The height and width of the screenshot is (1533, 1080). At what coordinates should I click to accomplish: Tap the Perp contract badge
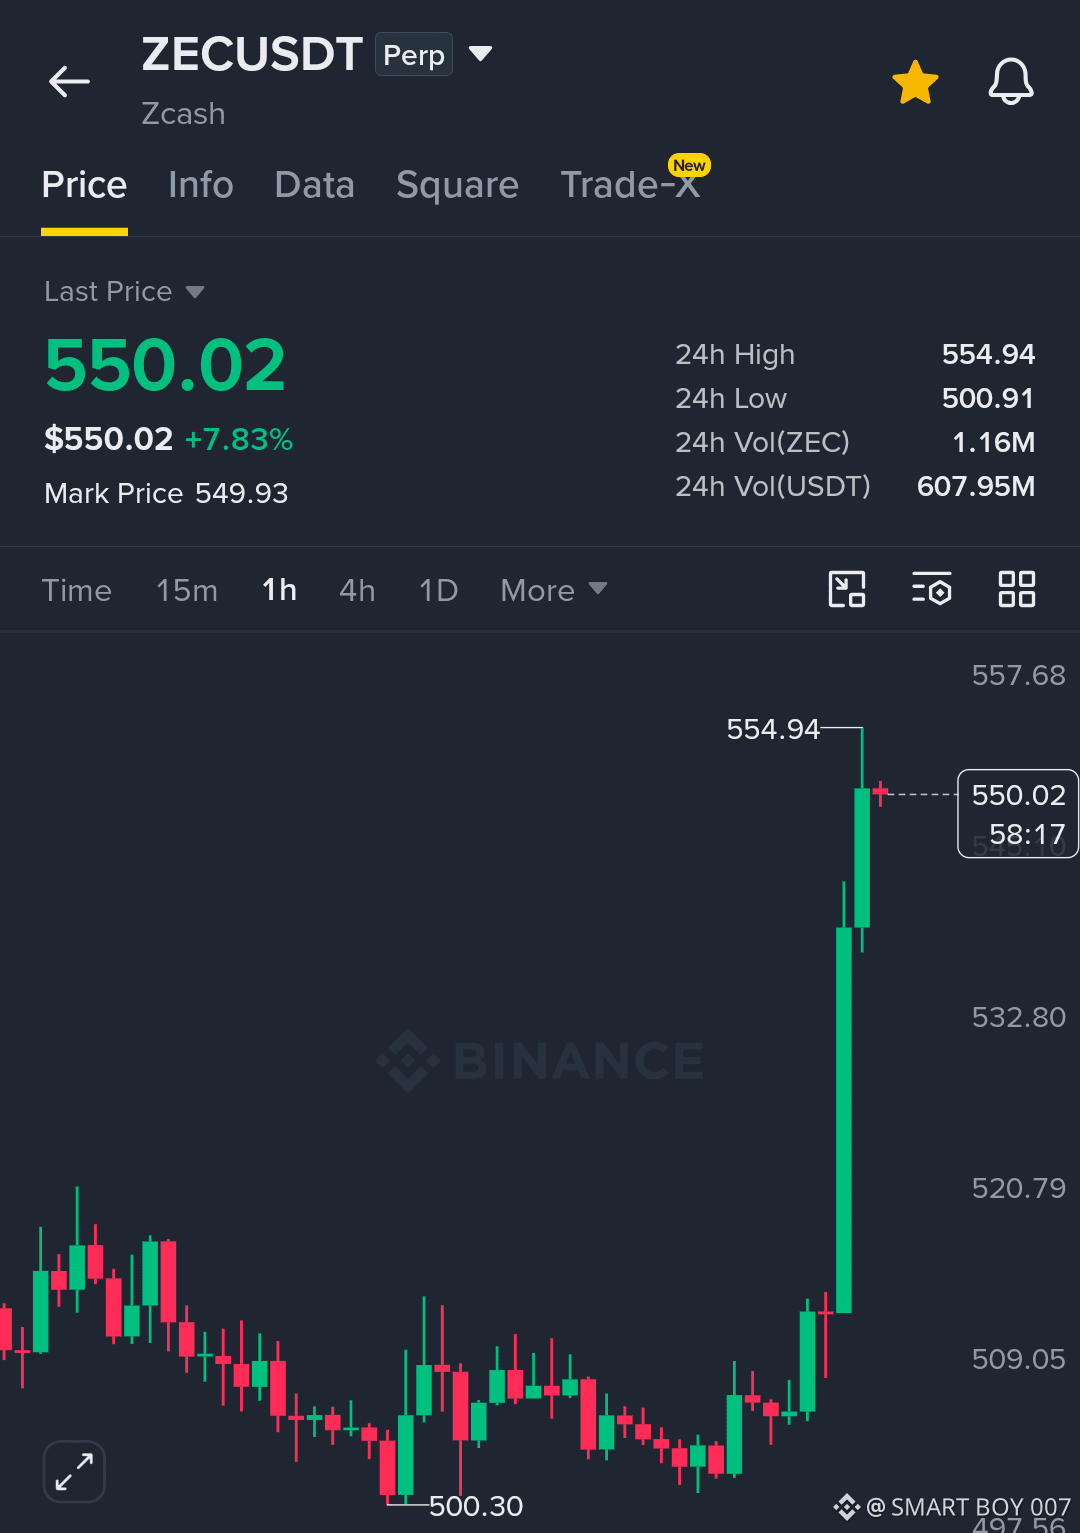[414, 54]
